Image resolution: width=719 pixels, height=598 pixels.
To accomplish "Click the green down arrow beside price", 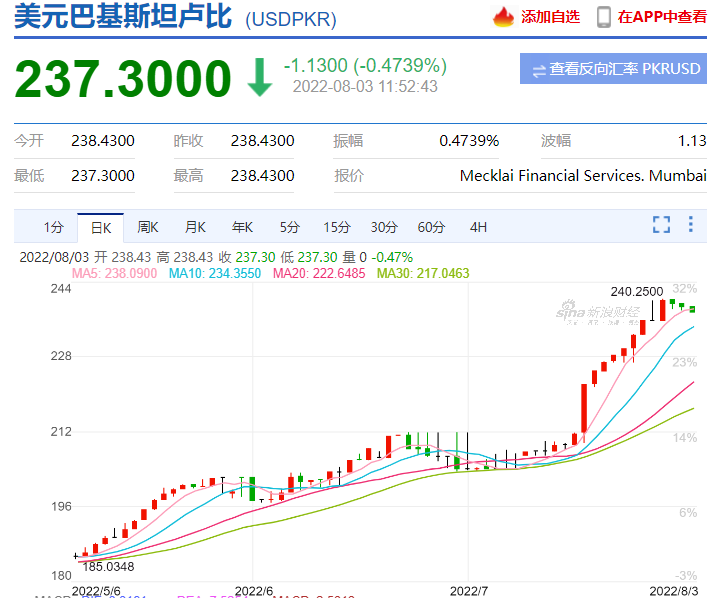I will tap(260, 78).
